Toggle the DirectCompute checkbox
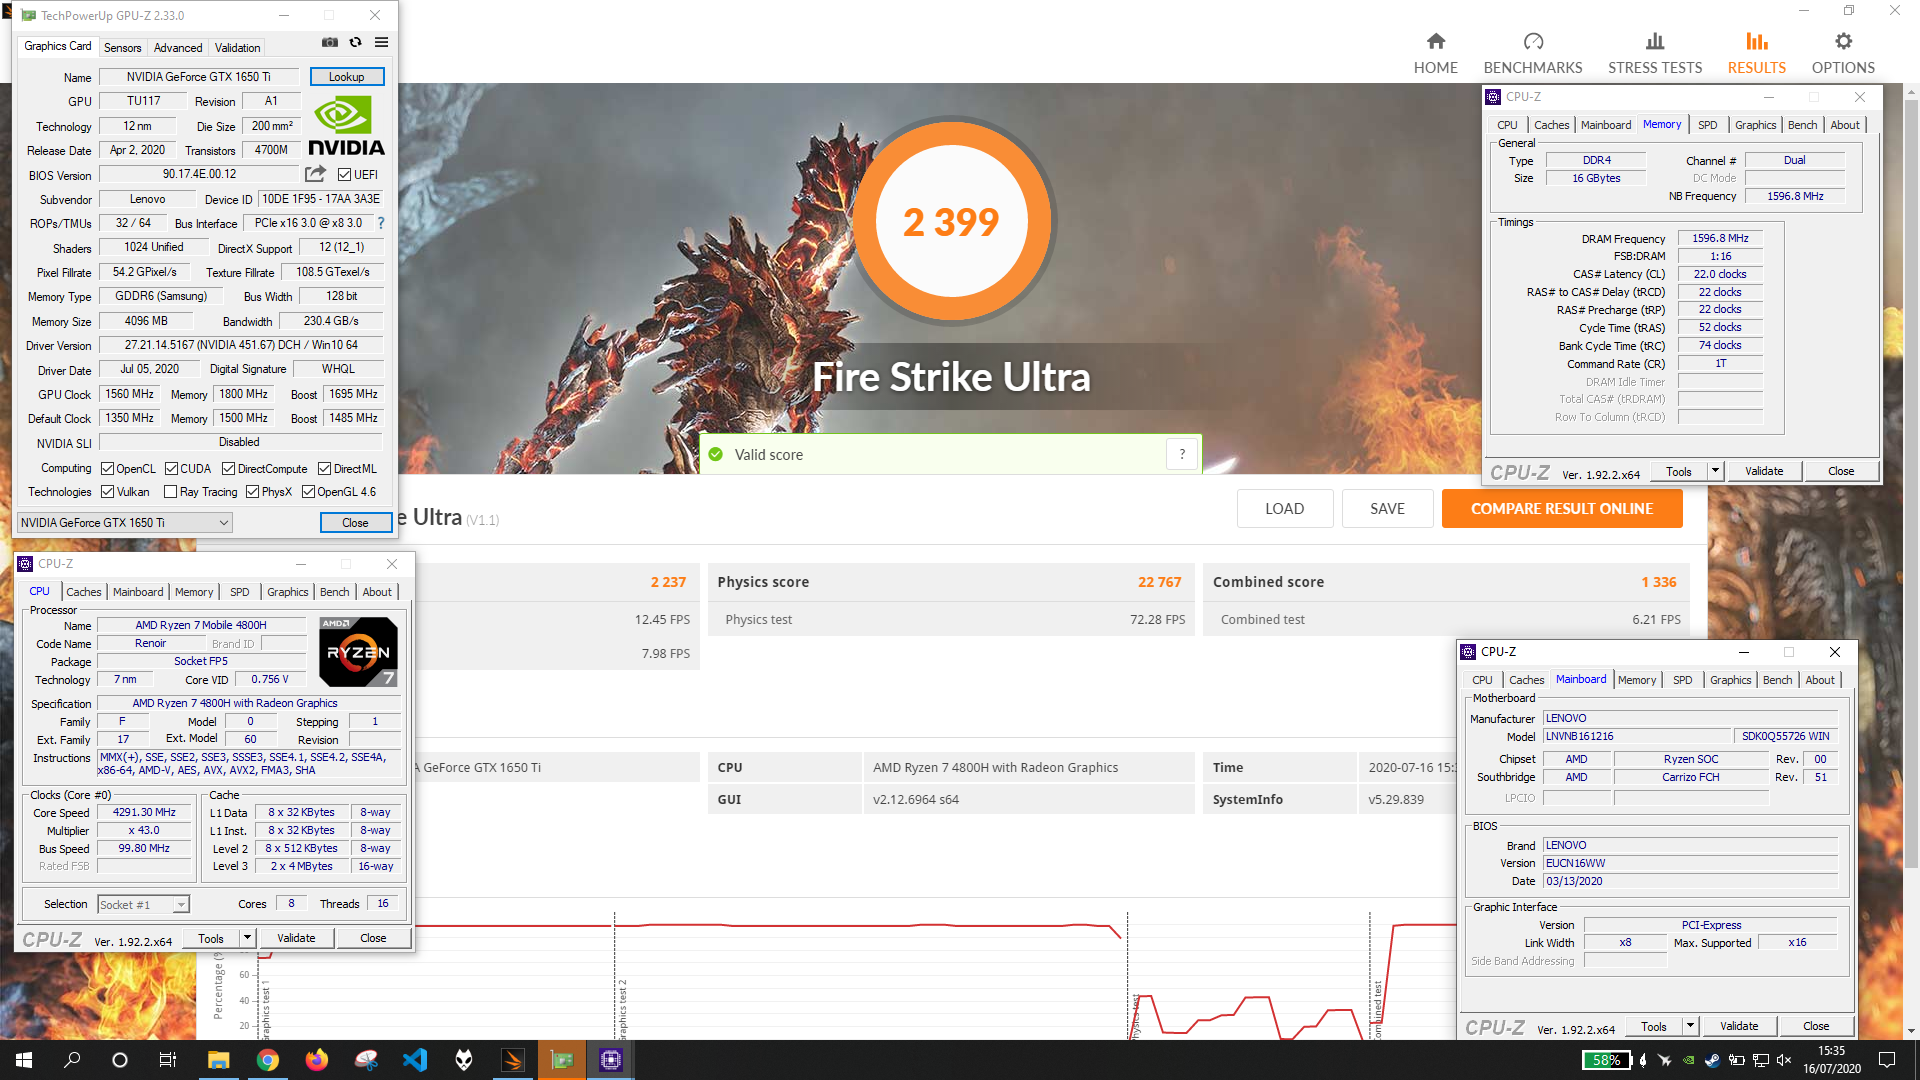The height and width of the screenshot is (1080, 1920). point(228,468)
